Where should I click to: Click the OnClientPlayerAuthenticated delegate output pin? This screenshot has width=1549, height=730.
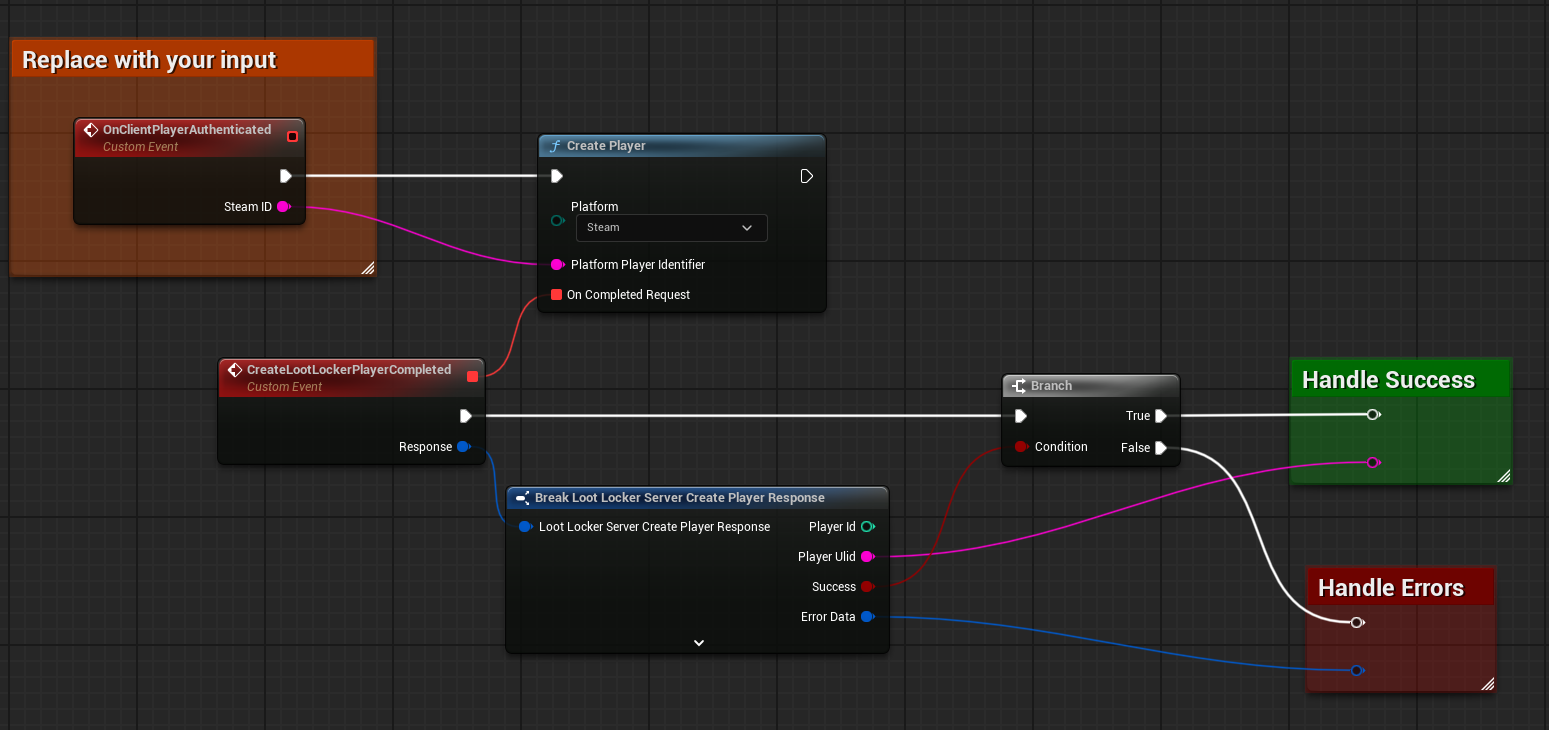(292, 136)
